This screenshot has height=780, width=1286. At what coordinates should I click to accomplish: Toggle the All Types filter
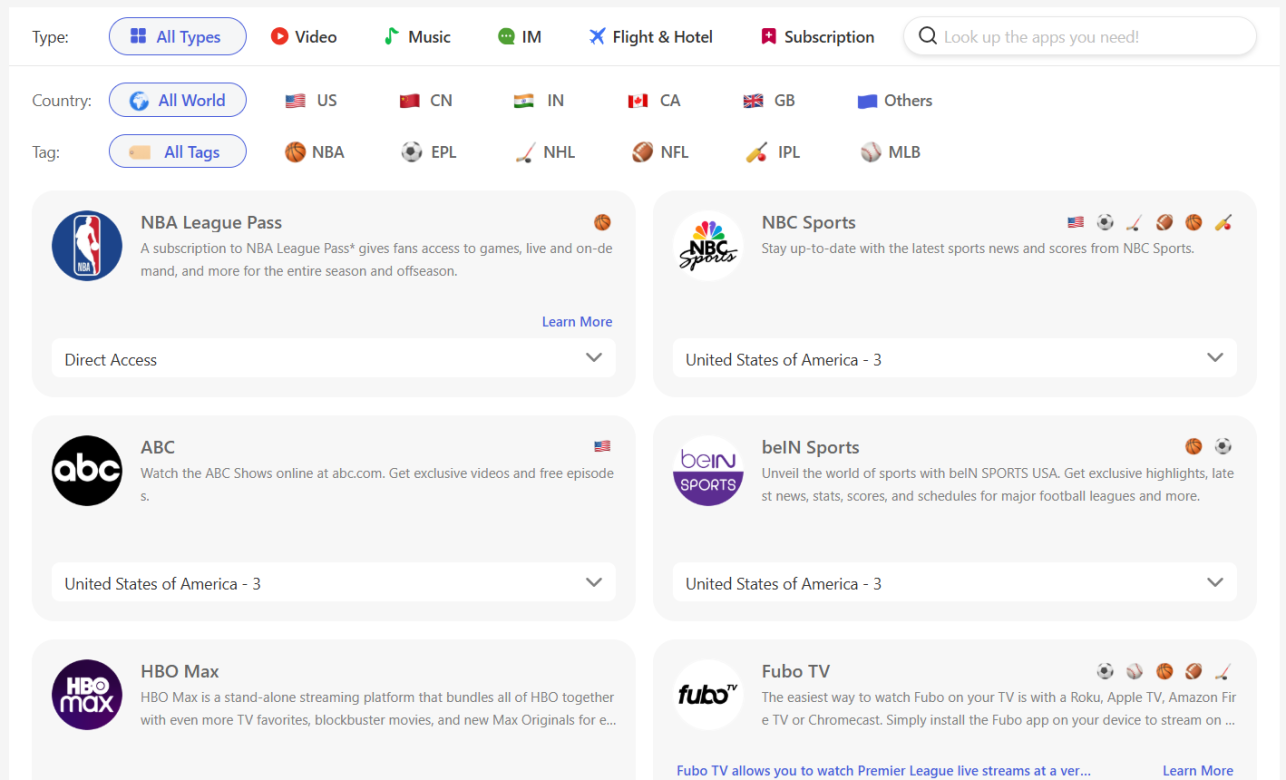click(178, 37)
